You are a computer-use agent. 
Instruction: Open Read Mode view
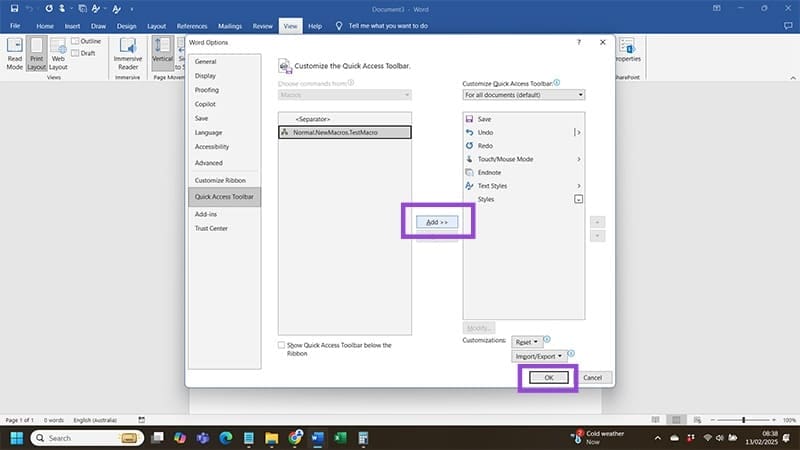pyautogui.click(x=15, y=55)
